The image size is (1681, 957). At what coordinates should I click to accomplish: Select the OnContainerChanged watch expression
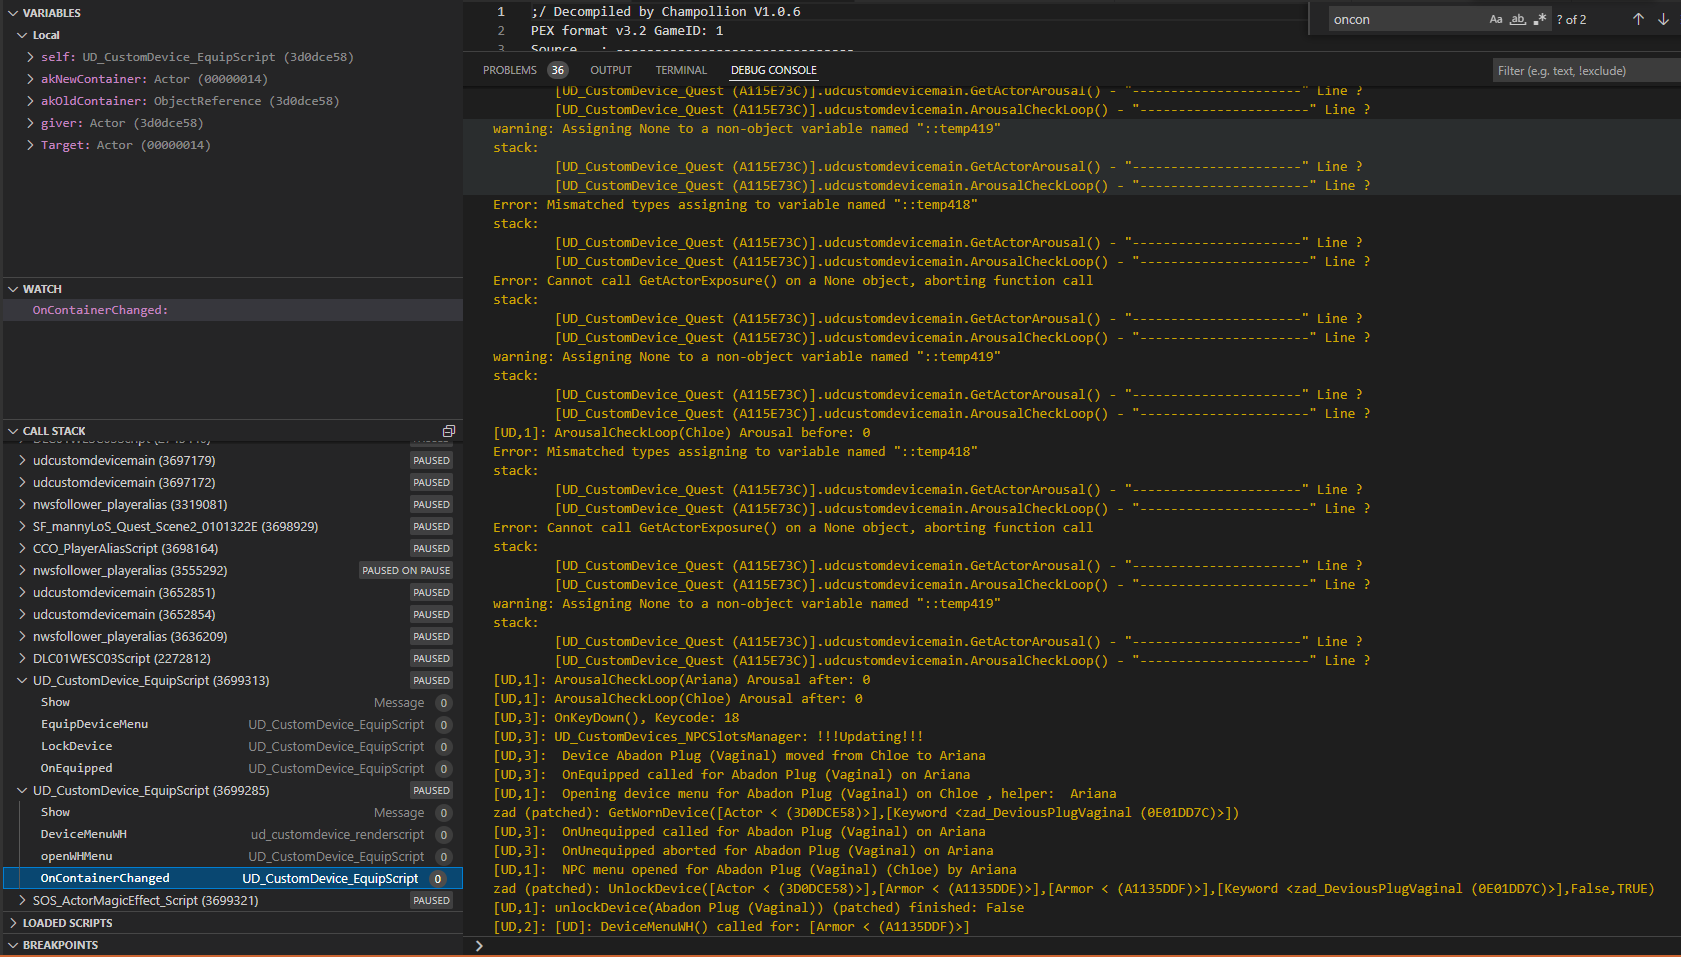click(x=100, y=310)
